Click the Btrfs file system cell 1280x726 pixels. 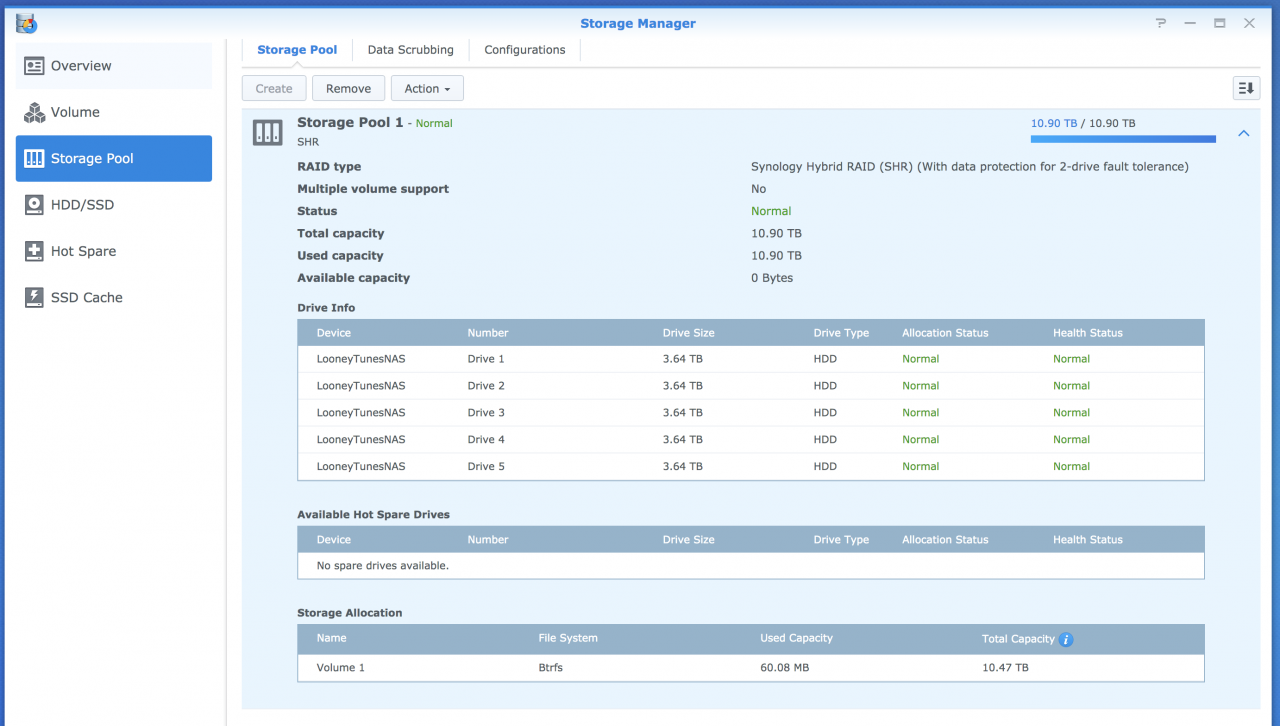pyautogui.click(x=550, y=667)
